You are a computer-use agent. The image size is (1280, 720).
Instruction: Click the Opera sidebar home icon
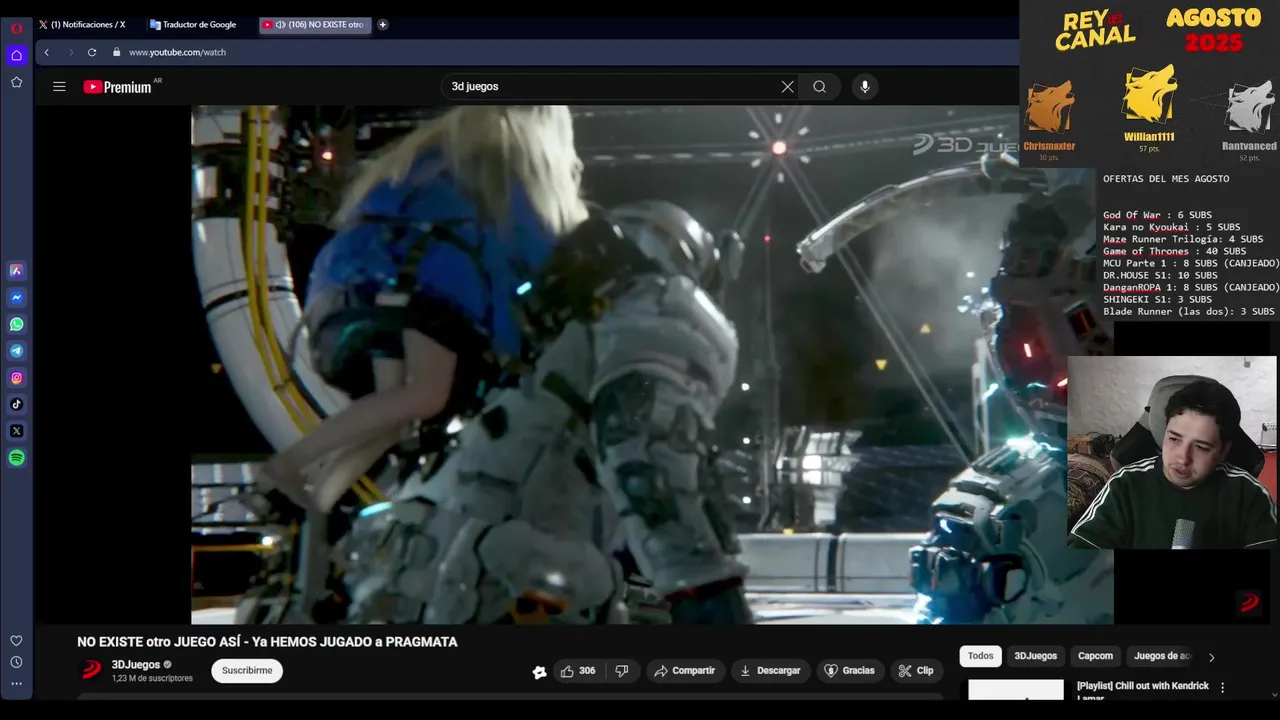[16, 55]
